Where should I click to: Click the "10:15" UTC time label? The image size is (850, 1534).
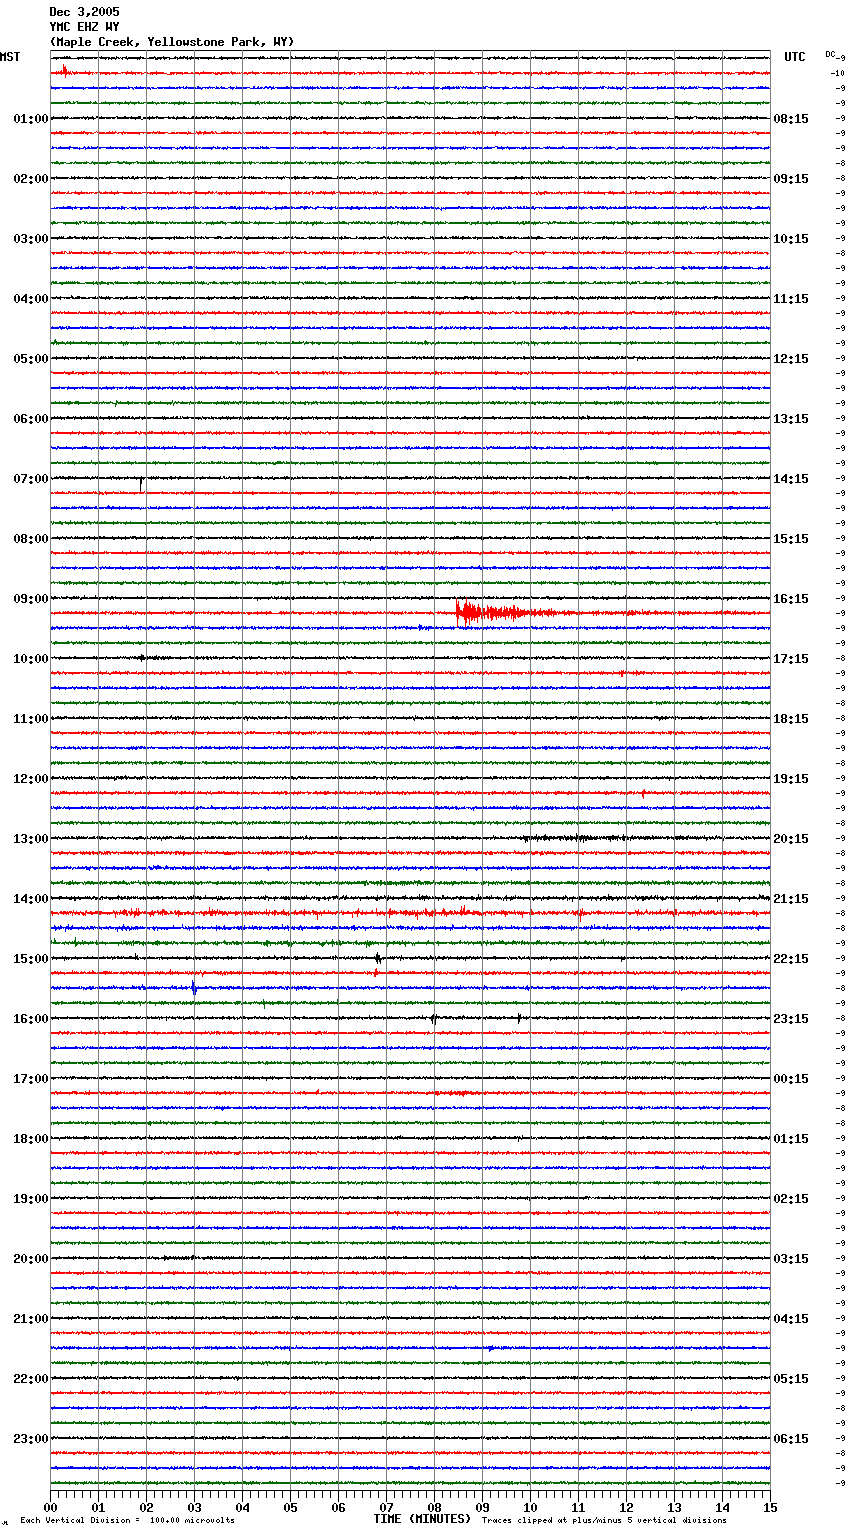791,239
